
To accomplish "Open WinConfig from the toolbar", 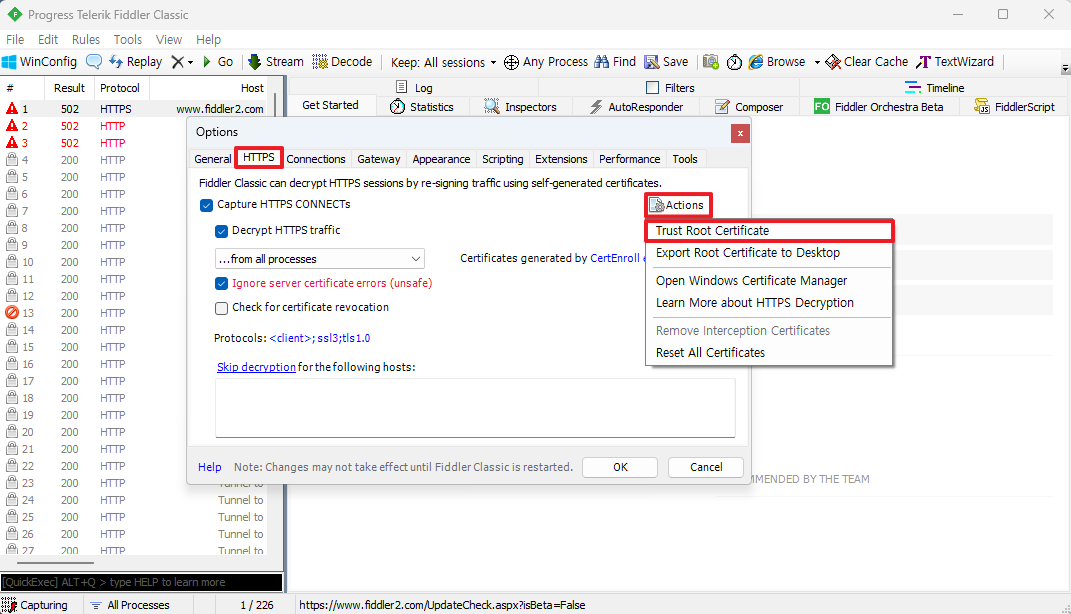I will pyautogui.click(x=40, y=61).
